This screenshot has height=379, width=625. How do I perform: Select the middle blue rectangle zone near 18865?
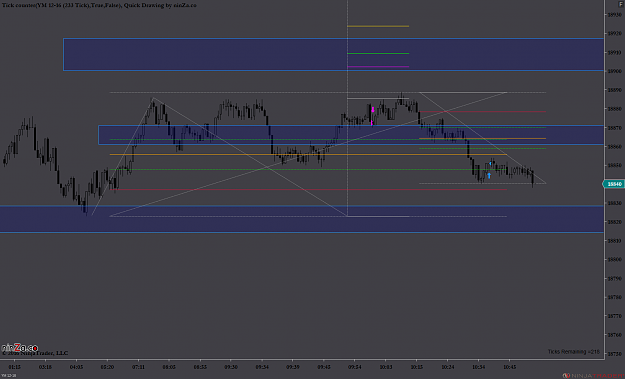pos(351,135)
